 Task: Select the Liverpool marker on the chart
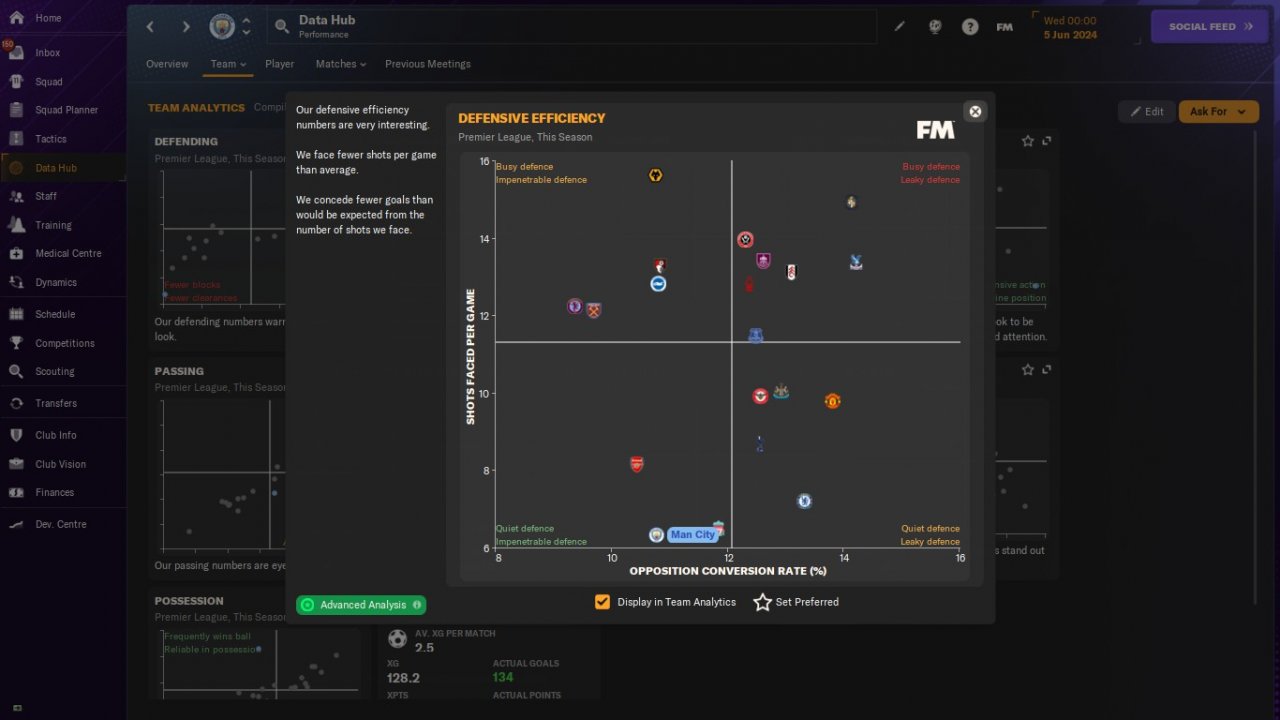tap(718, 527)
